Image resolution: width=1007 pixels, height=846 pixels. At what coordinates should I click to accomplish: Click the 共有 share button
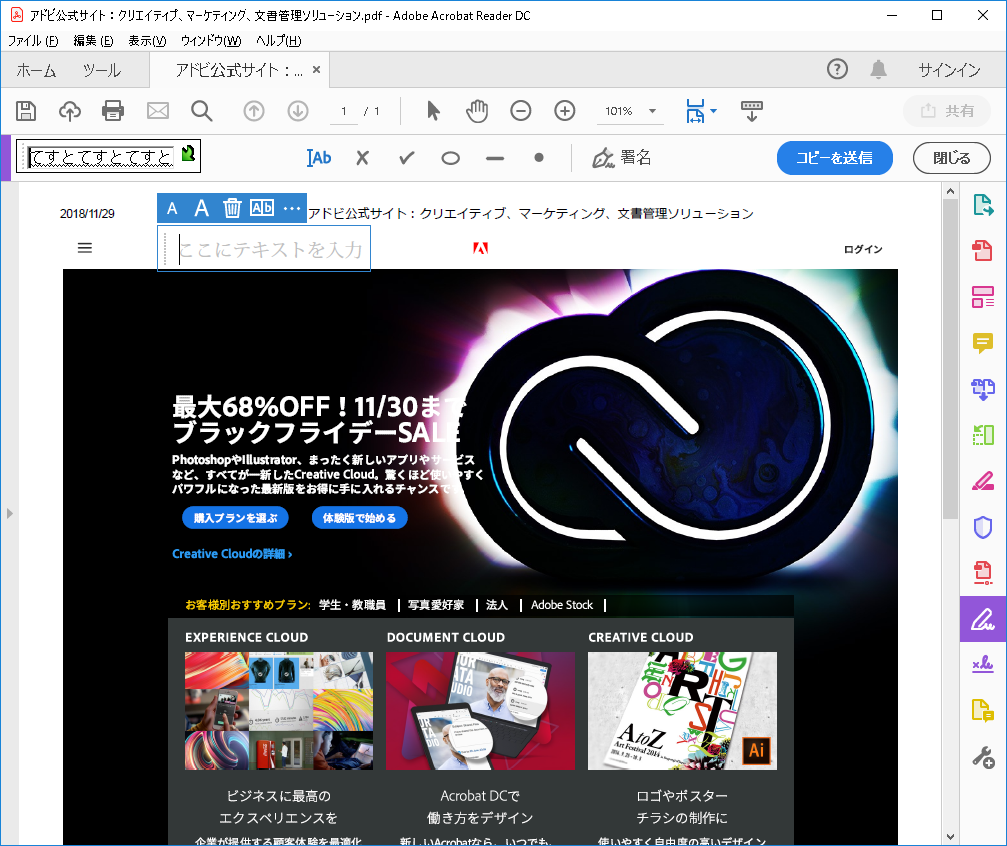click(x=947, y=111)
